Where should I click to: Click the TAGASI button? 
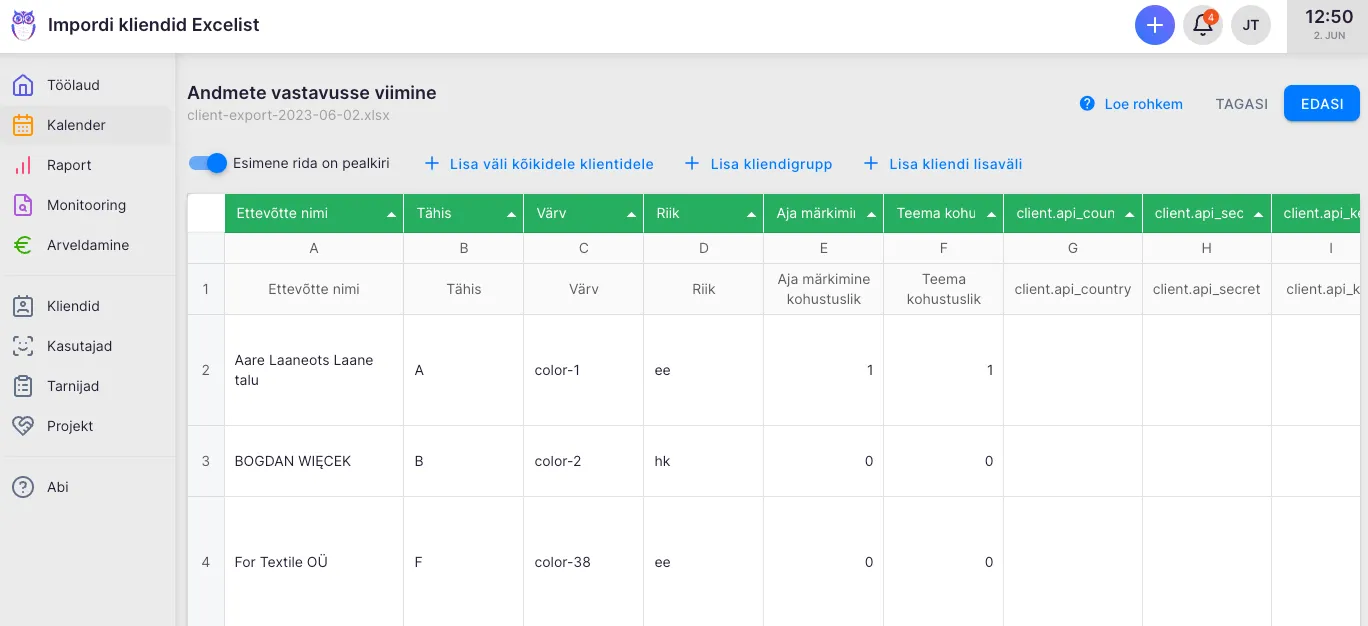[x=1241, y=104]
